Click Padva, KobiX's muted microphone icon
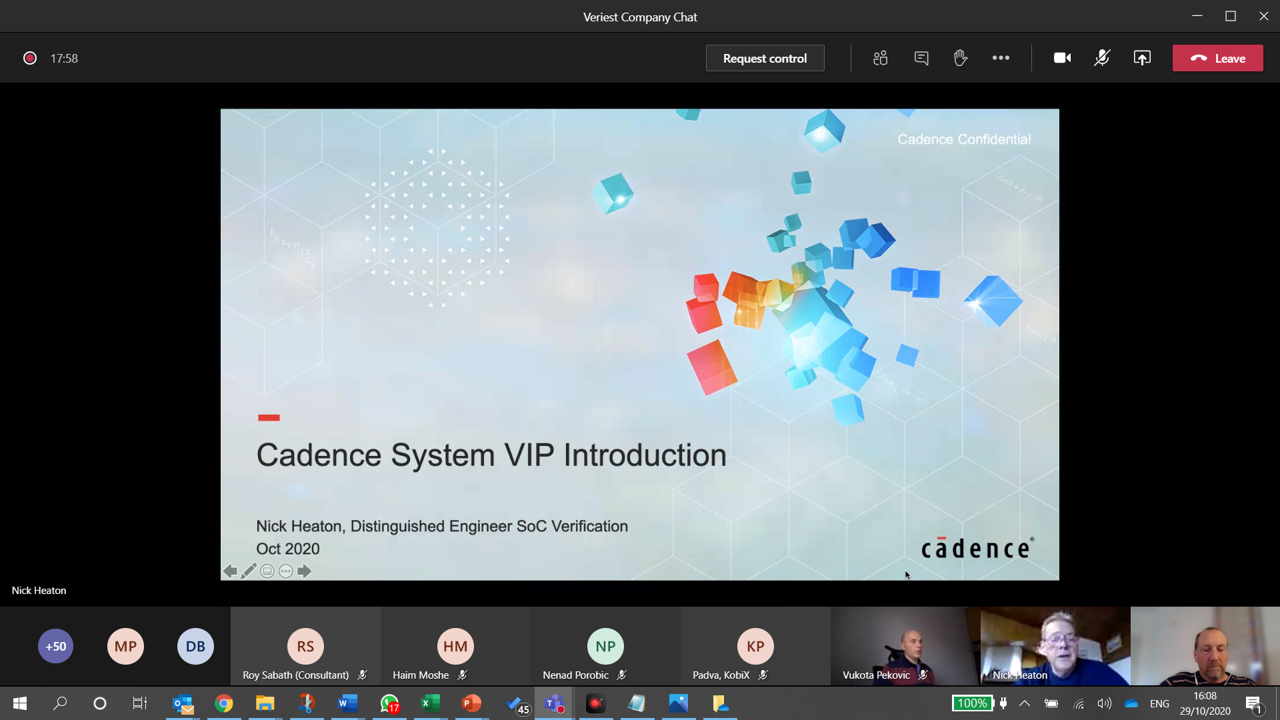Viewport: 1280px width, 720px height. click(x=762, y=675)
